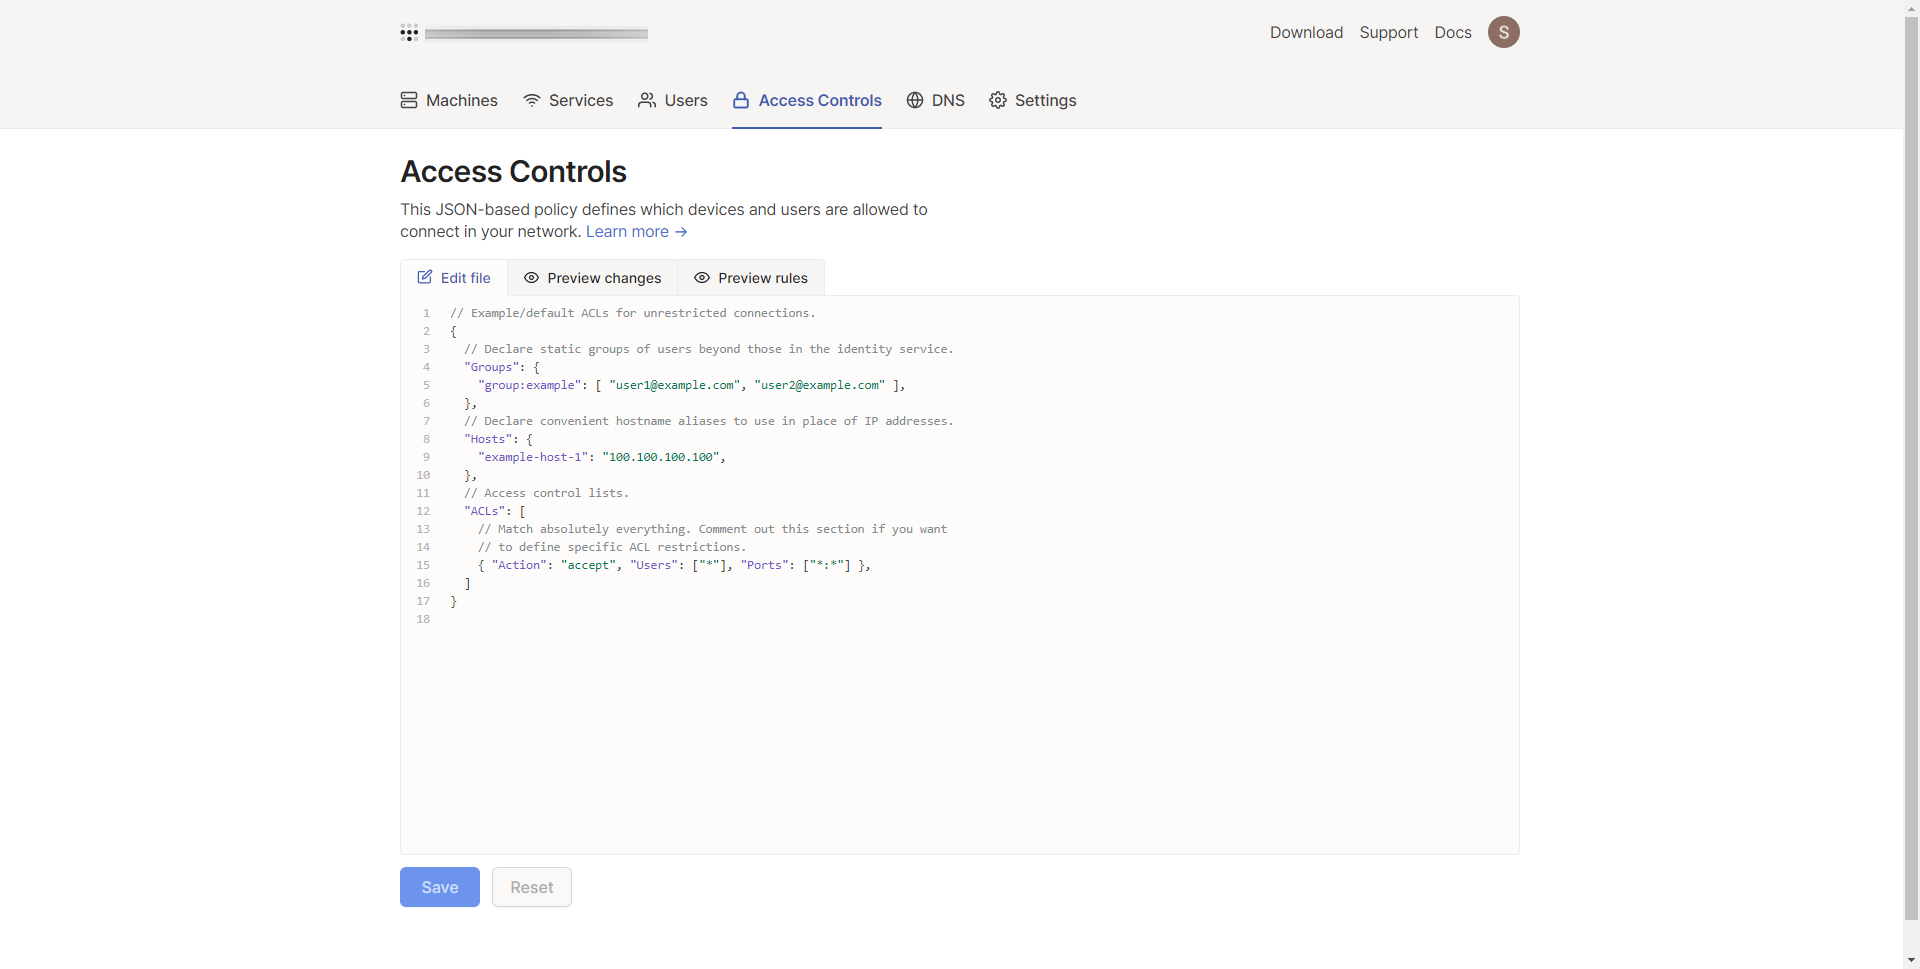Open the user avatar menu
This screenshot has width=1920, height=969.
[1503, 32]
